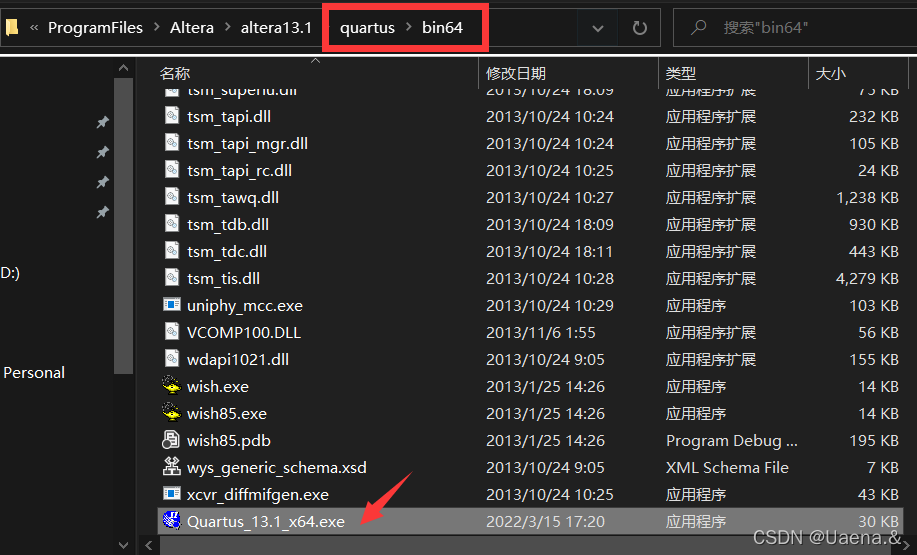Click the first quick access pin icon
Screen dimensions: 917x555
pos(103,122)
